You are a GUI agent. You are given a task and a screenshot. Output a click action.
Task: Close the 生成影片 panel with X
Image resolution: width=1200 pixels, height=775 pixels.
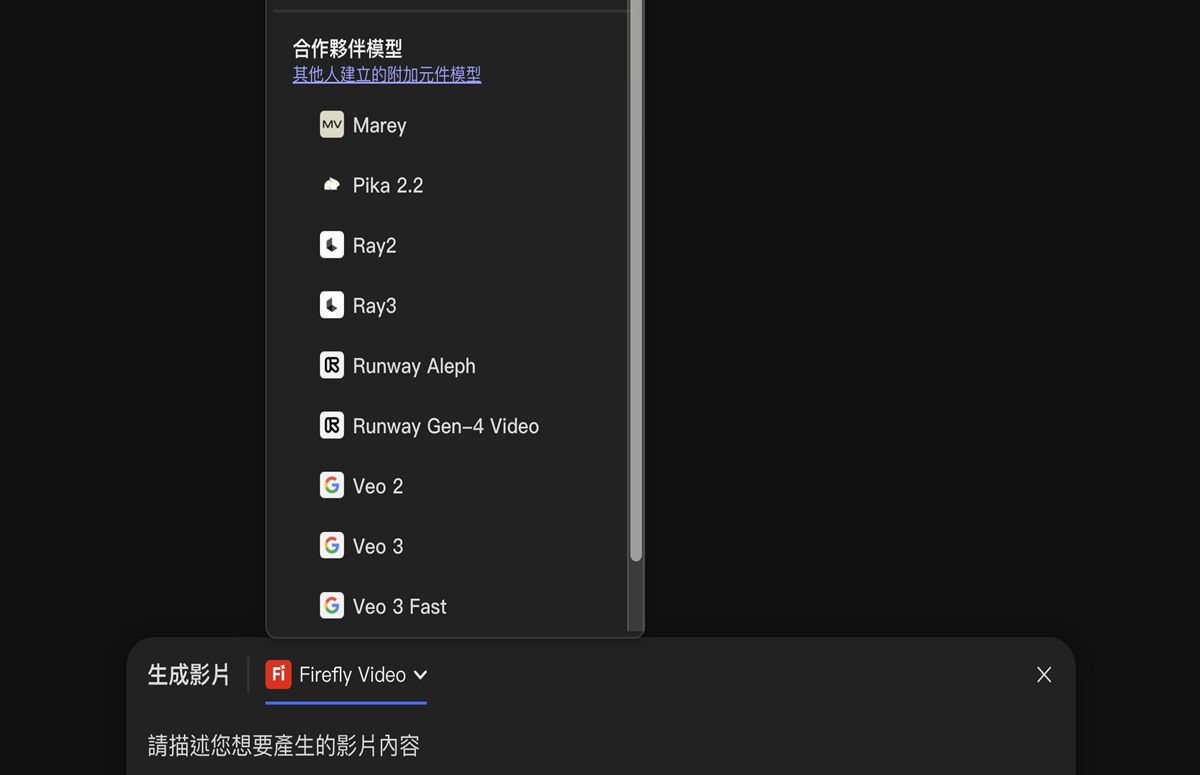click(1044, 675)
